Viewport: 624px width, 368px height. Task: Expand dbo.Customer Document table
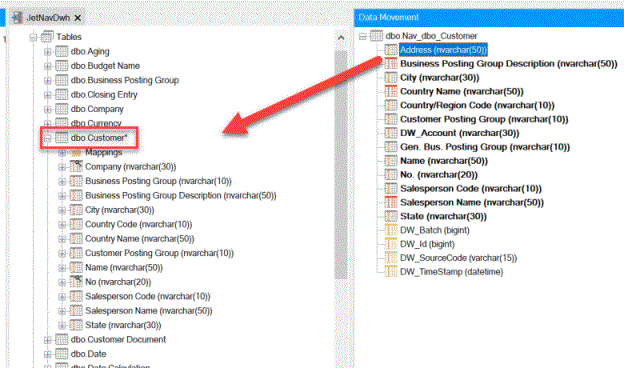tap(48, 340)
